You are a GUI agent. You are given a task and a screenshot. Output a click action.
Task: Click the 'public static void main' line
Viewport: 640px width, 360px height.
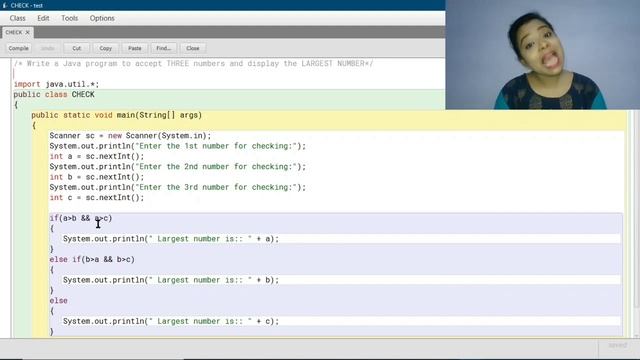117,115
